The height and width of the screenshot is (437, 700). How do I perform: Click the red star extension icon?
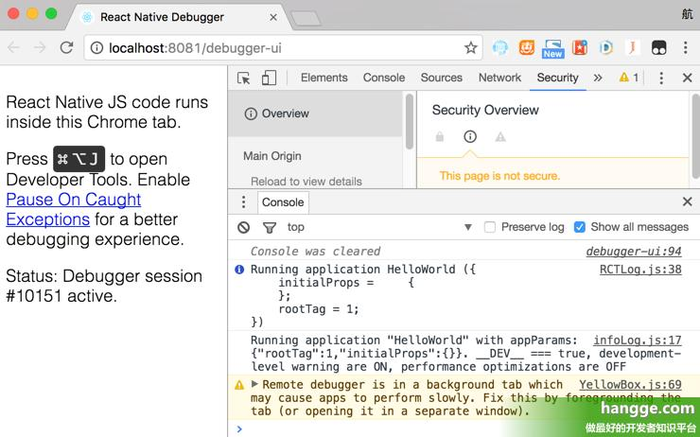point(579,48)
